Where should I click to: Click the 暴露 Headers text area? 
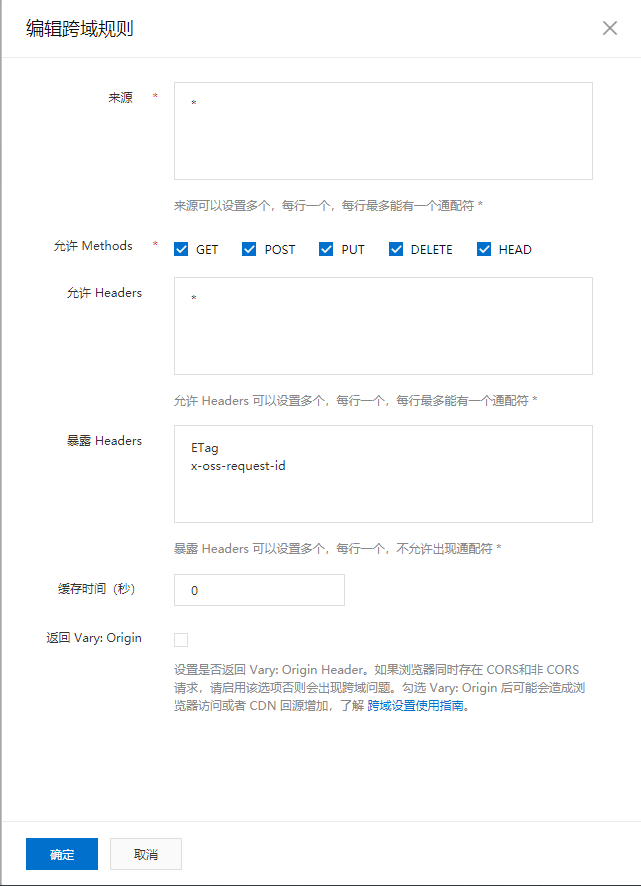(x=383, y=474)
